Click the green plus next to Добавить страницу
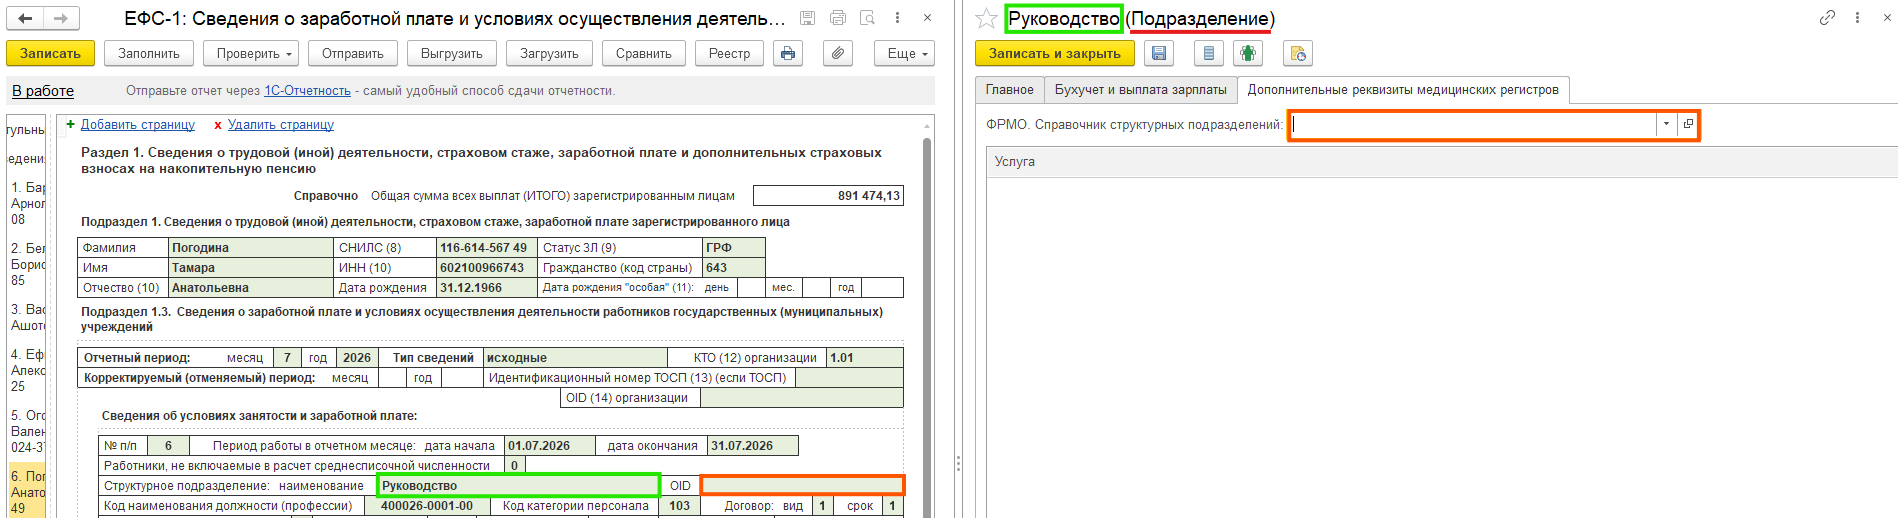 (x=70, y=125)
